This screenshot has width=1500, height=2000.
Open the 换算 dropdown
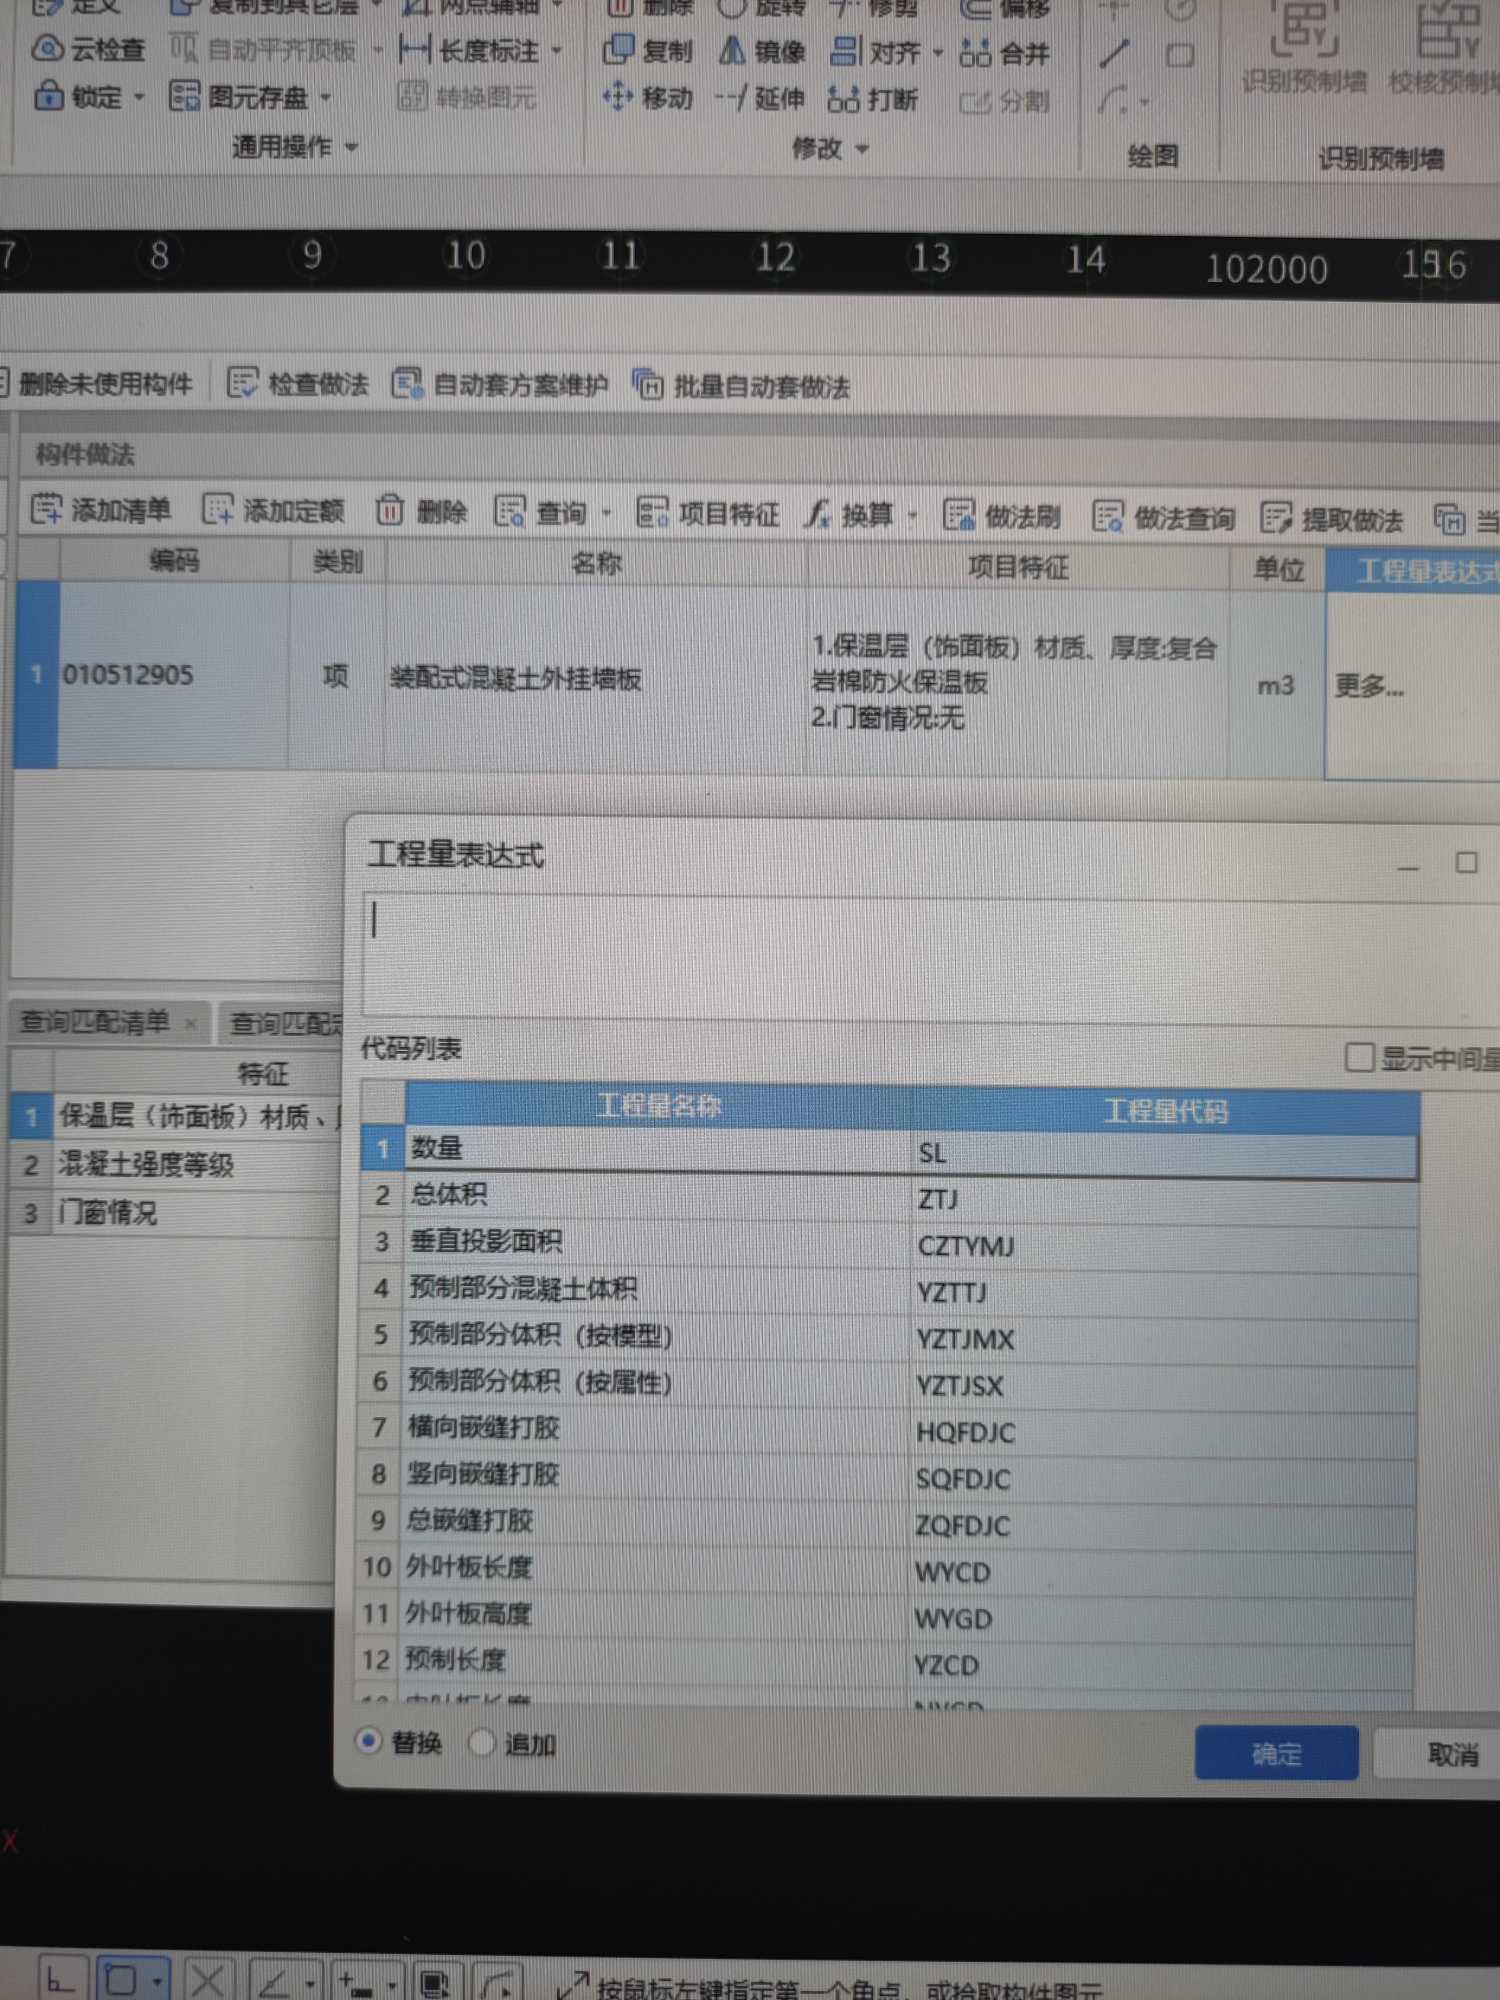[x=913, y=515]
